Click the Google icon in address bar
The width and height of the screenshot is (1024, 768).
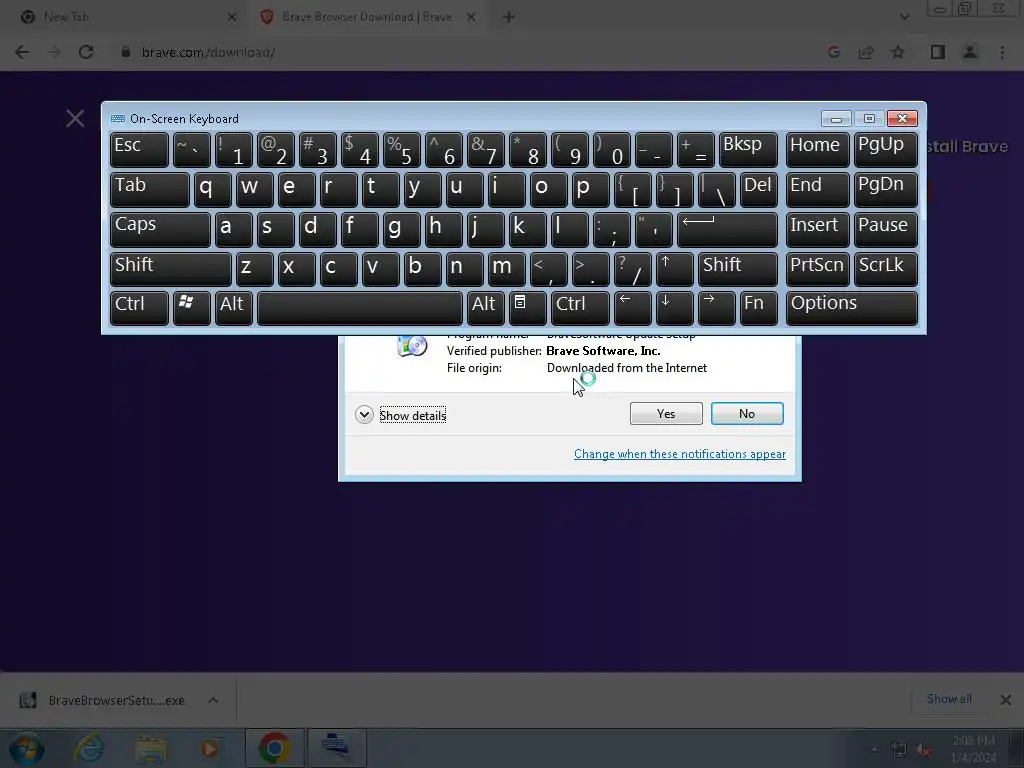(x=834, y=52)
